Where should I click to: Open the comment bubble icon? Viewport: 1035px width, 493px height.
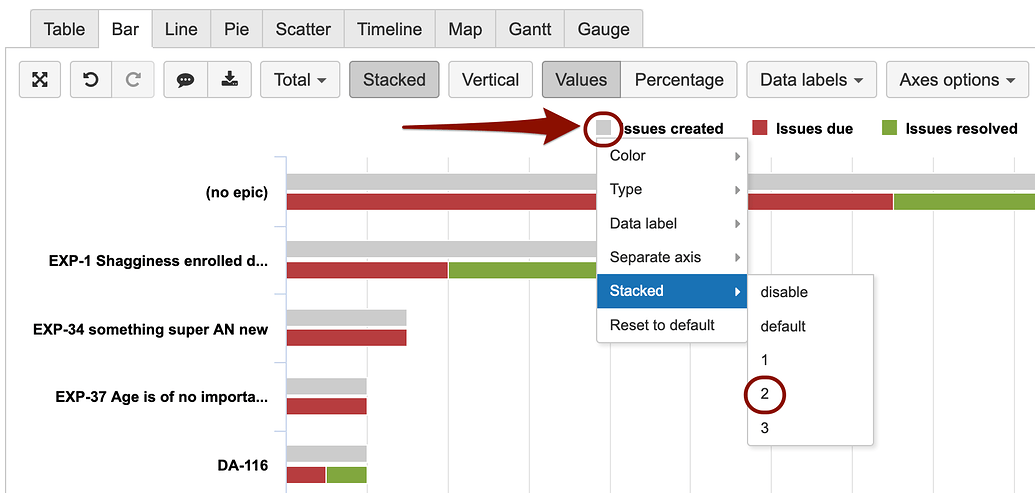[x=185, y=80]
